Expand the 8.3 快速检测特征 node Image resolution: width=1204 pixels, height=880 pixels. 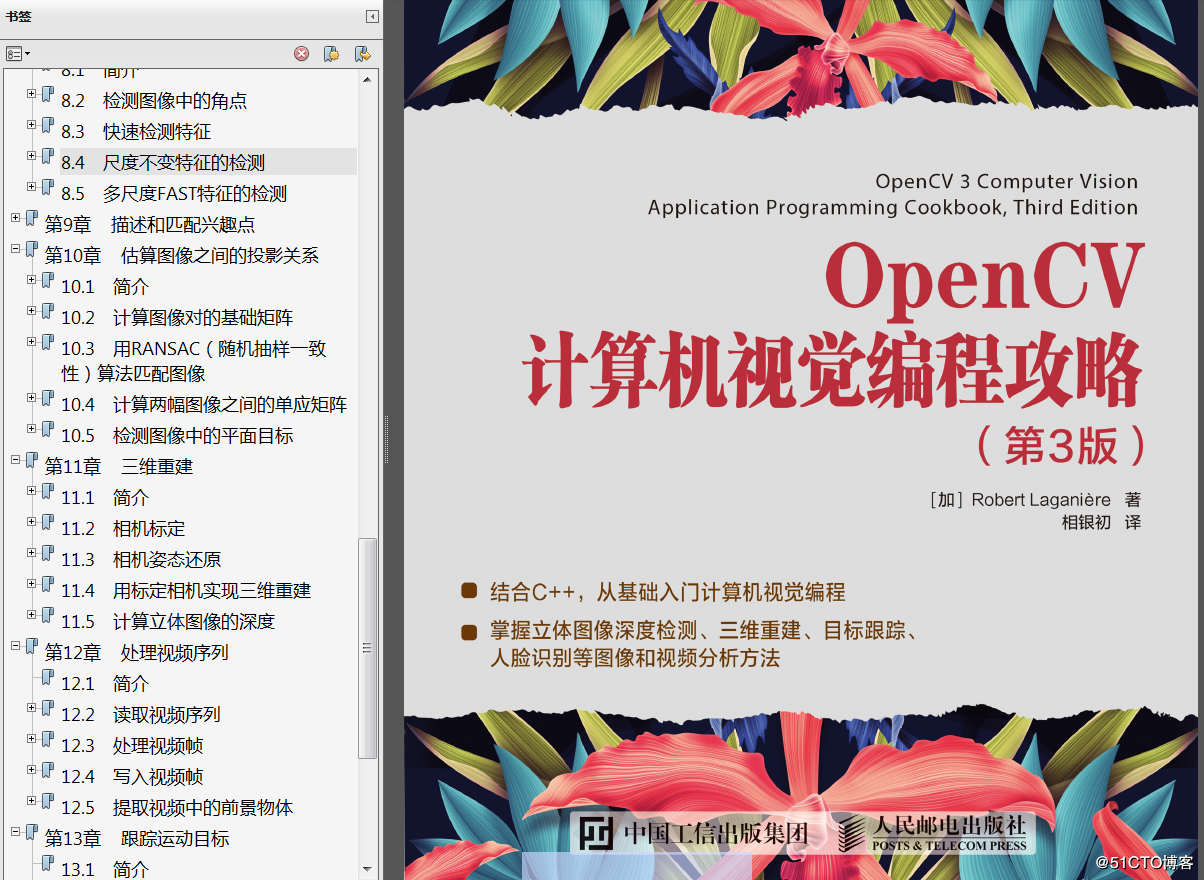(x=32, y=125)
